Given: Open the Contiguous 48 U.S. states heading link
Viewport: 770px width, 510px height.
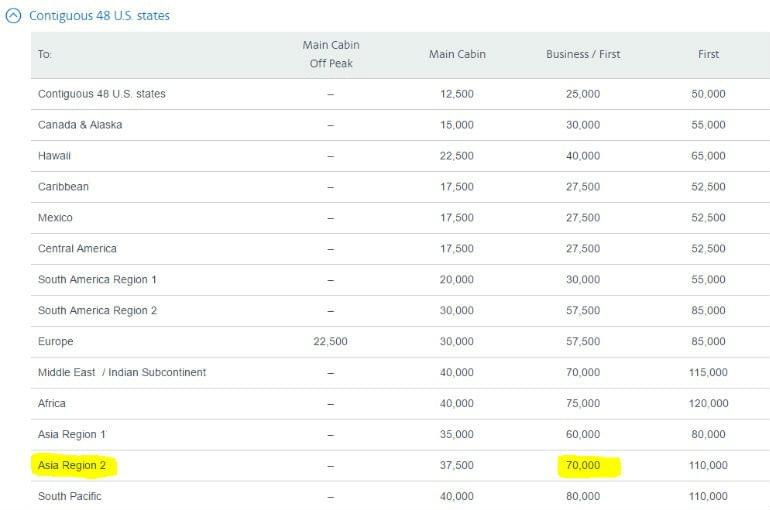Looking at the screenshot, I should (x=99, y=16).
